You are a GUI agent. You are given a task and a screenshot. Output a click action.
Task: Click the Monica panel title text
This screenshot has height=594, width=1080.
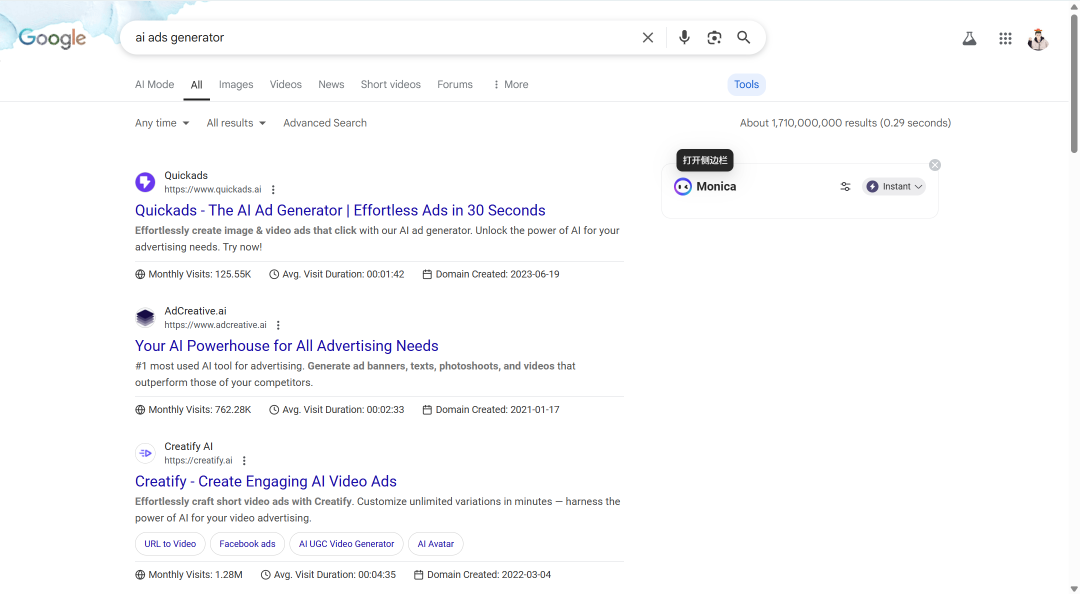716,187
